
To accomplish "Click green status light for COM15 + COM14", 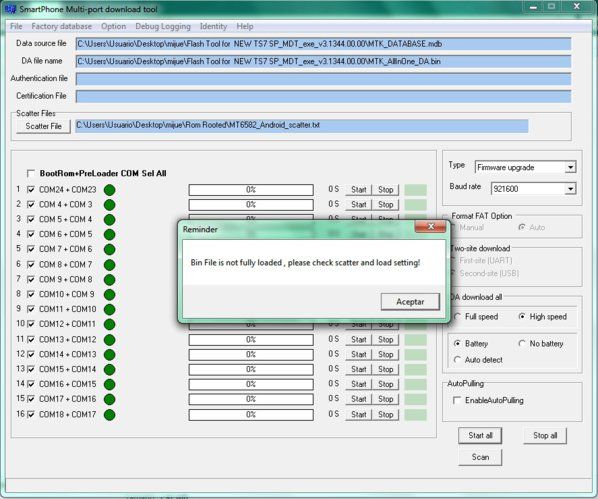I will tap(109, 370).
